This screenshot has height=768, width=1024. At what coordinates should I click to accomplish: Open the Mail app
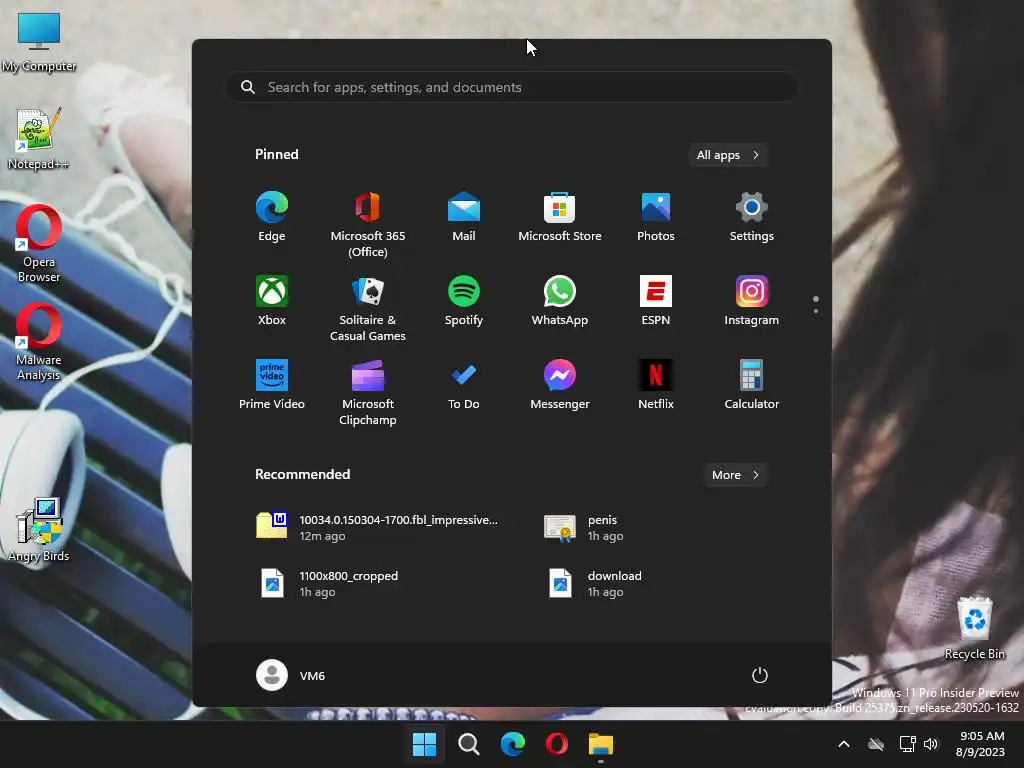[x=464, y=217]
